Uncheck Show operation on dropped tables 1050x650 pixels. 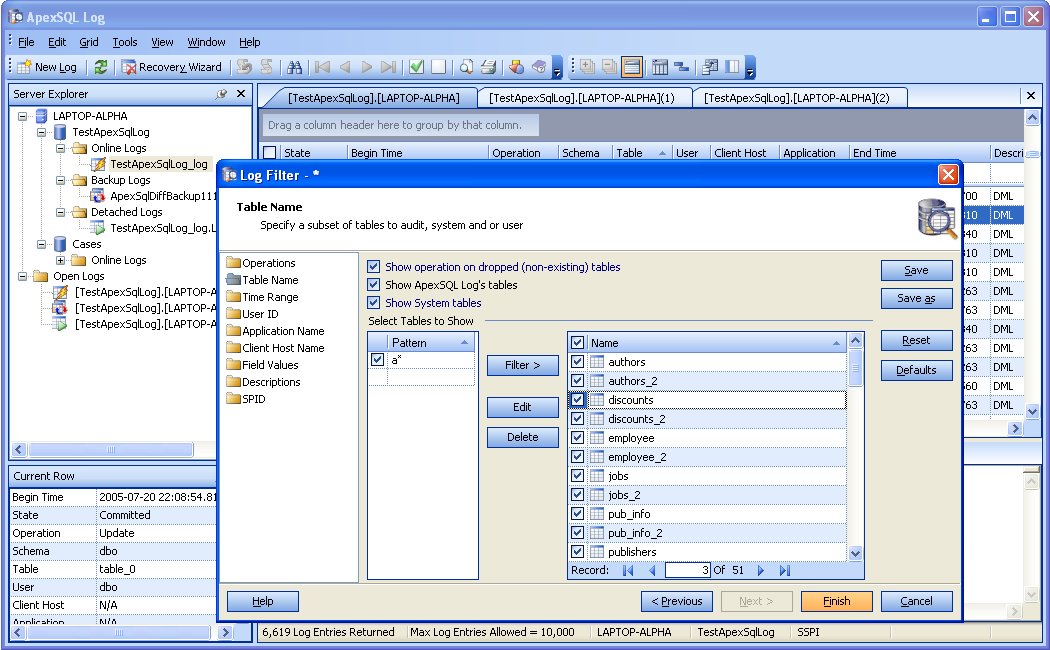click(x=374, y=267)
